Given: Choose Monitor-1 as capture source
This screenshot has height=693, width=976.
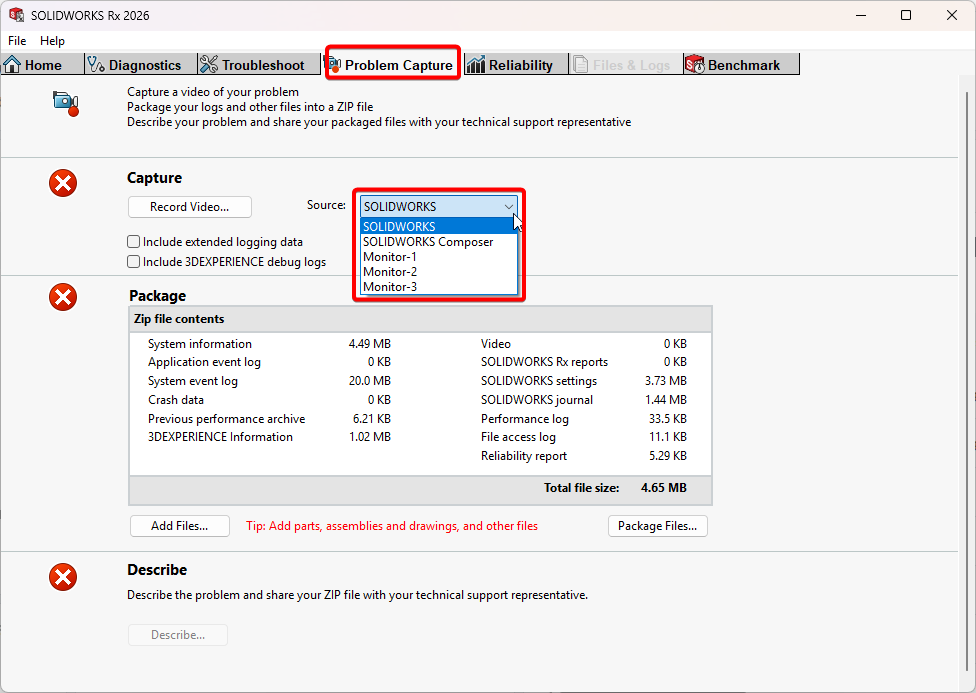Looking at the screenshot, I should pos(439,257).
